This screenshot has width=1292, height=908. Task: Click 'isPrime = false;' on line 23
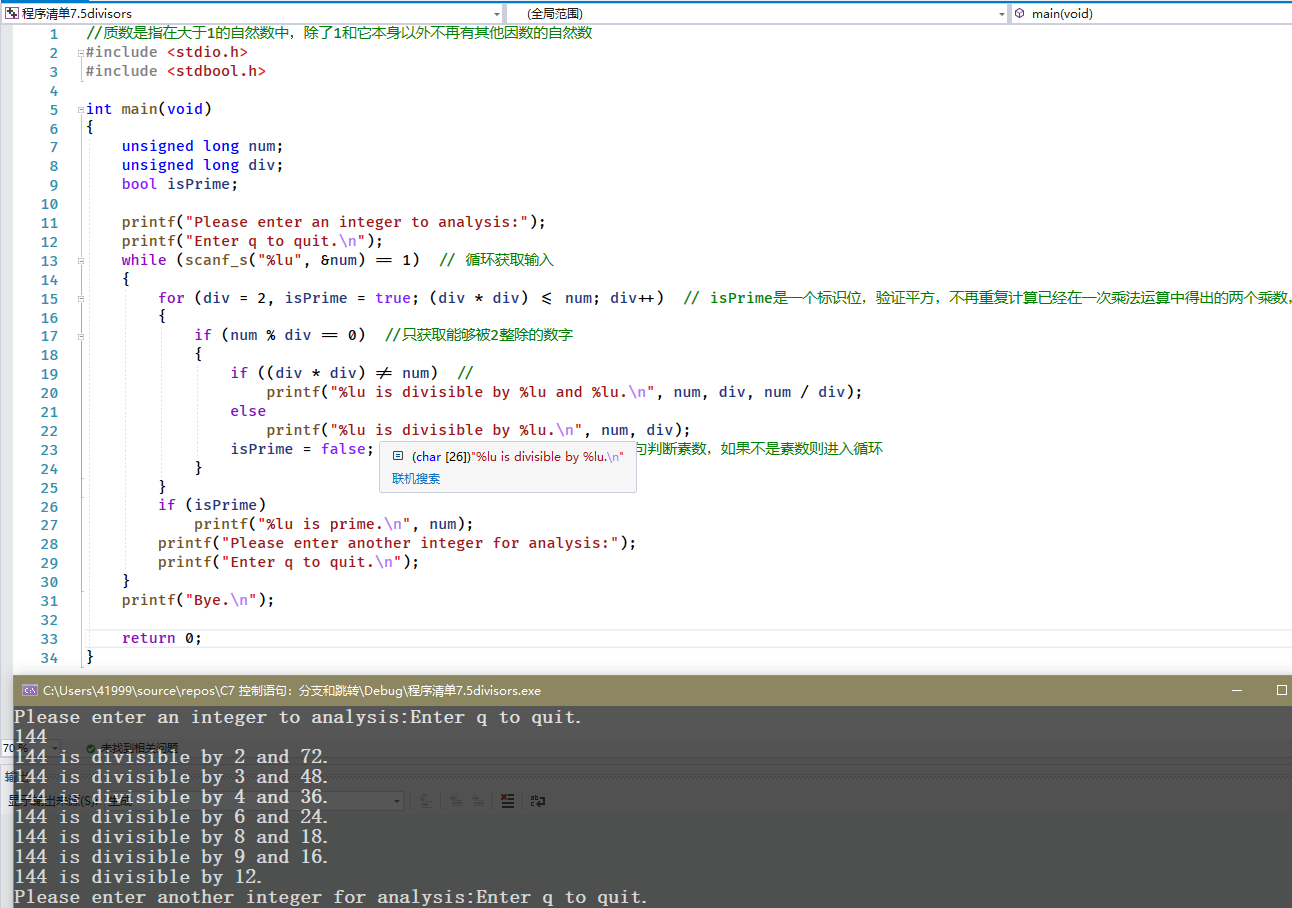(302, 449)
